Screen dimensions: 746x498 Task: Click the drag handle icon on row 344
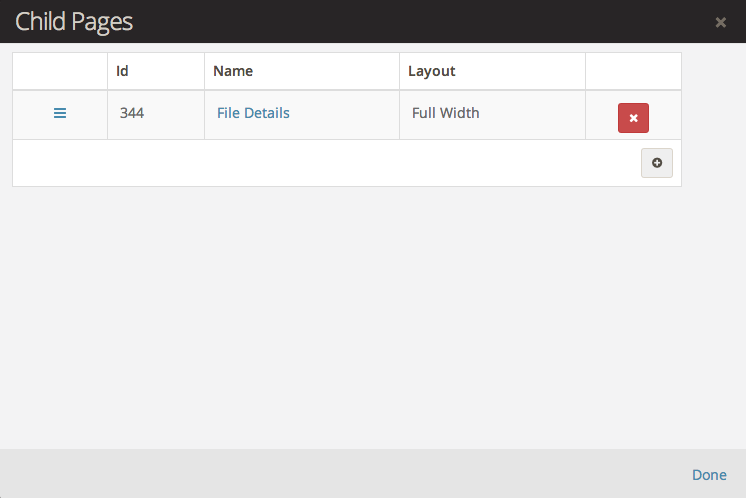(x=60, y=113)
